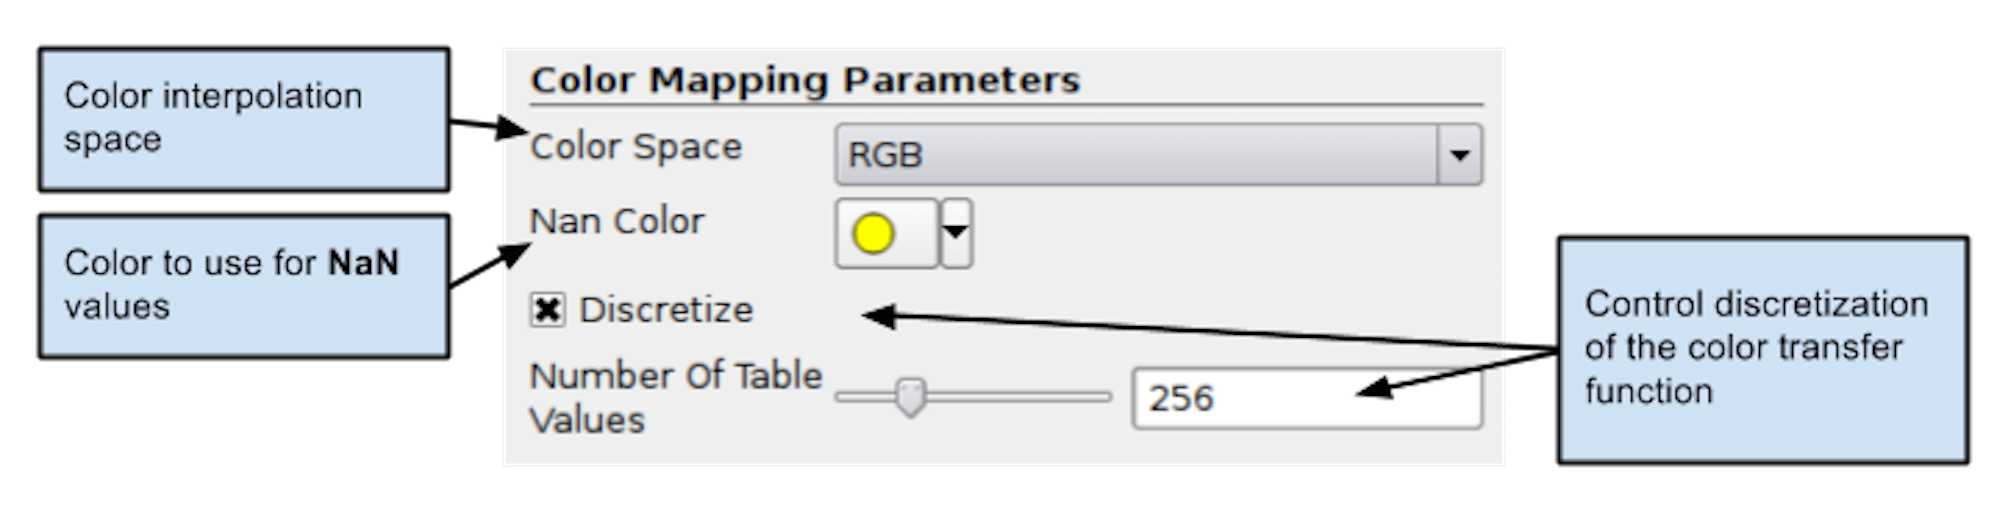Click the Number Of Table Values slider handle

[x=910, y=396]
